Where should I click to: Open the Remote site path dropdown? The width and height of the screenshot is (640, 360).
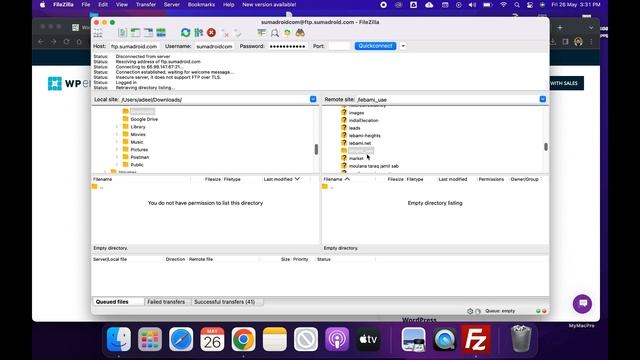542,99
